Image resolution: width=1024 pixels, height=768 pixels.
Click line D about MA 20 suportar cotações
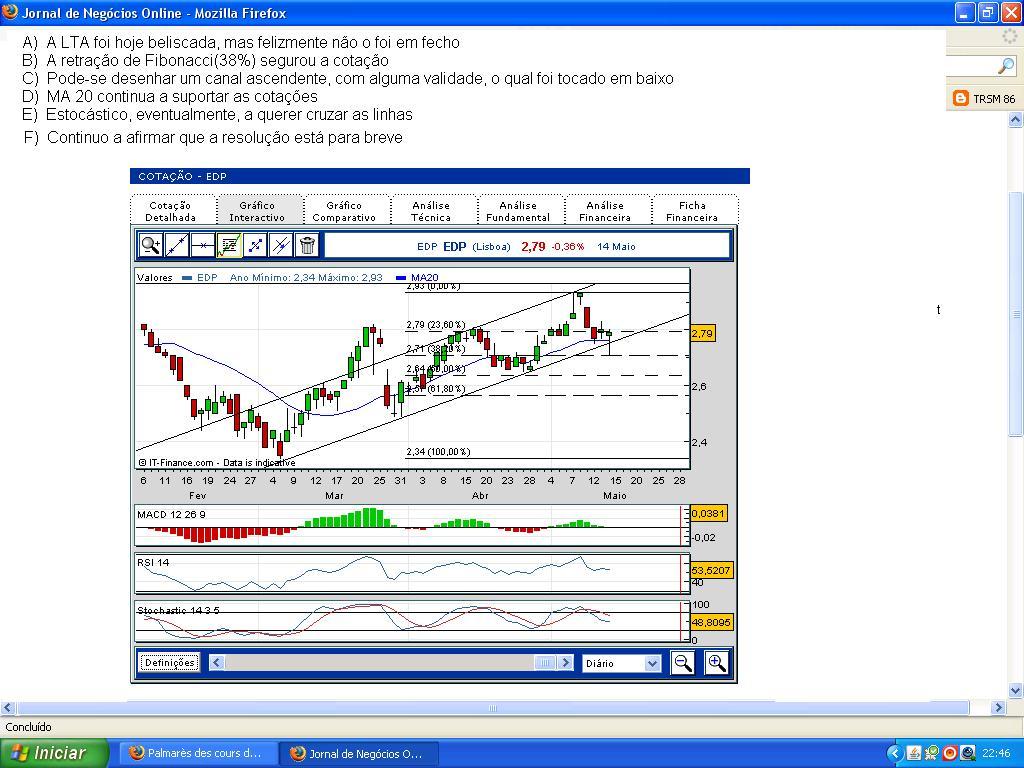tap(170, 97)
